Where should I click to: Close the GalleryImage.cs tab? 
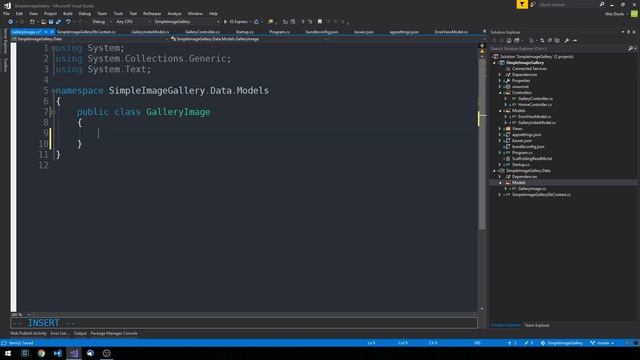click(52, 32)
